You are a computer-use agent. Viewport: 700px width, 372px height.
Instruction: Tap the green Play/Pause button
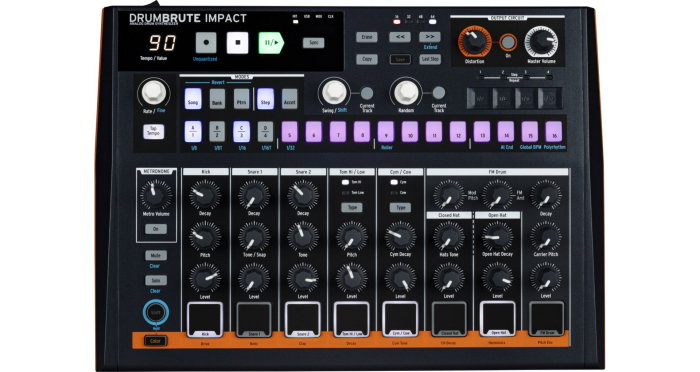[x=271, y=43]
